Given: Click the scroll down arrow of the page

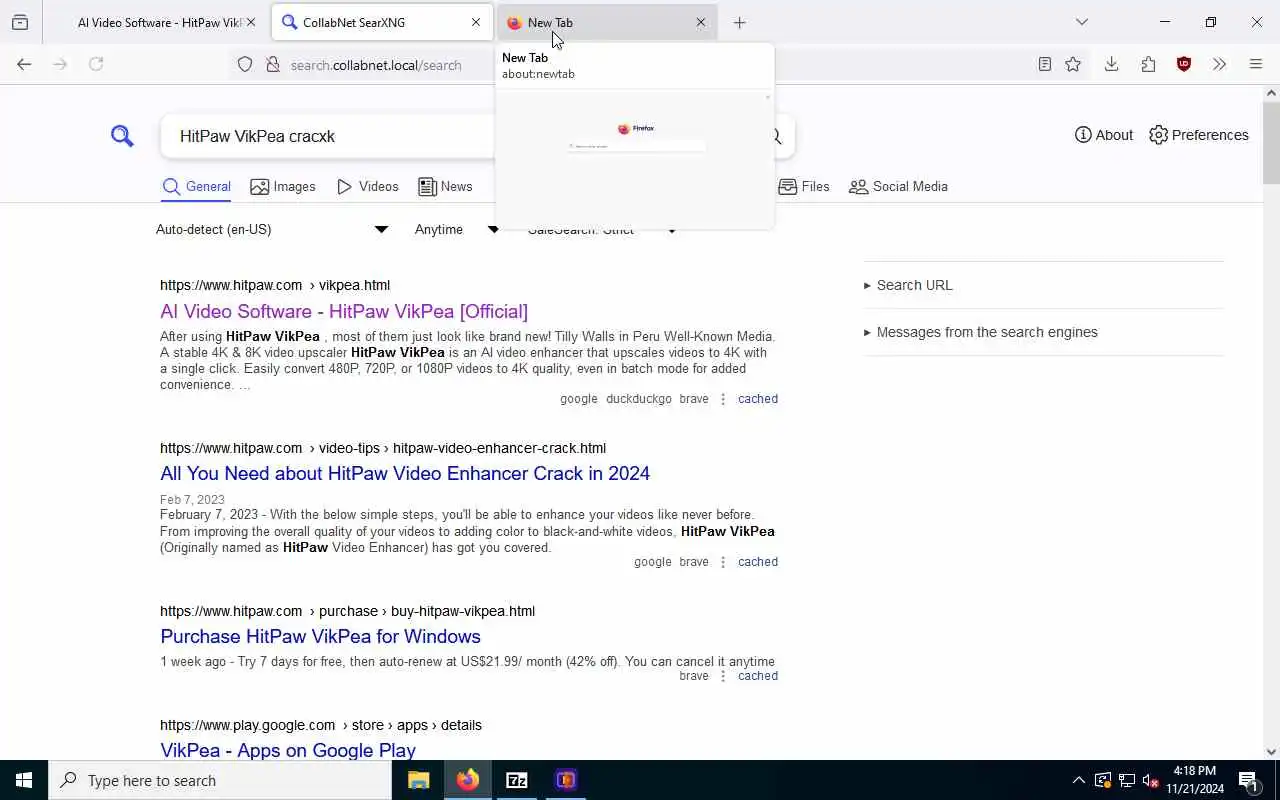Looking at the screenshot, I should click(1271, 752).
